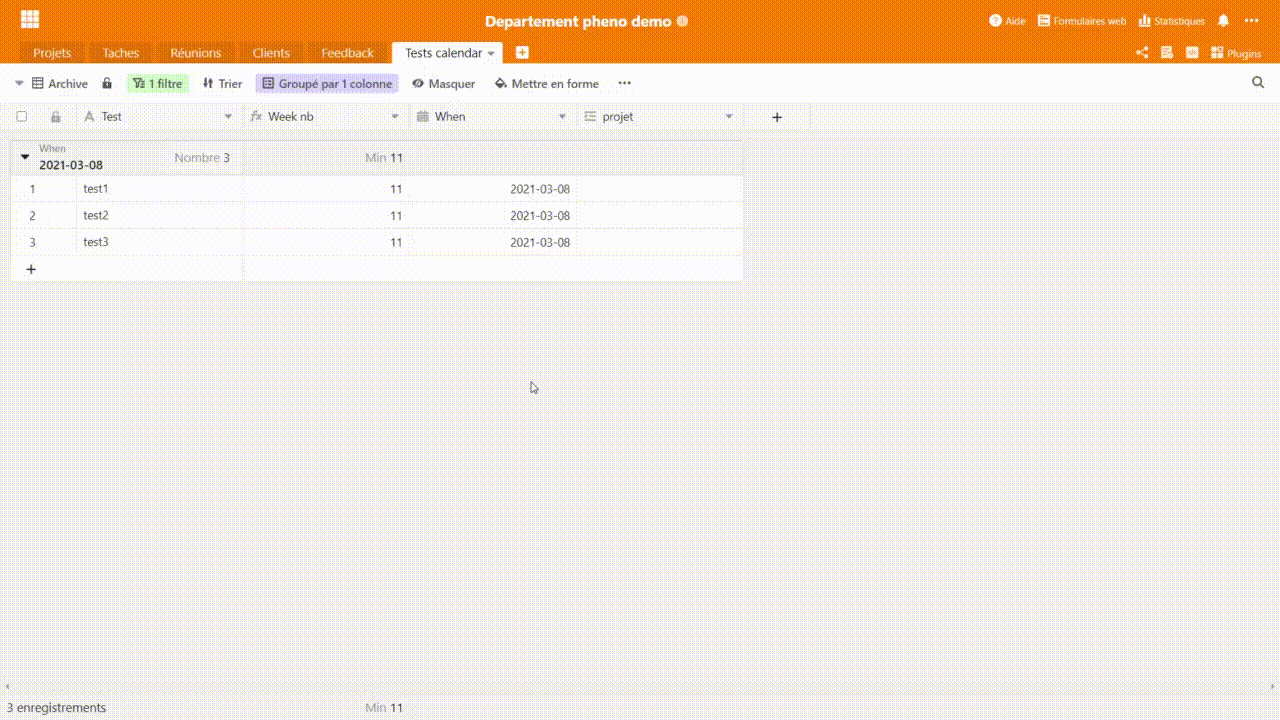Click the view lock icon beside Archive

point(107,84)
